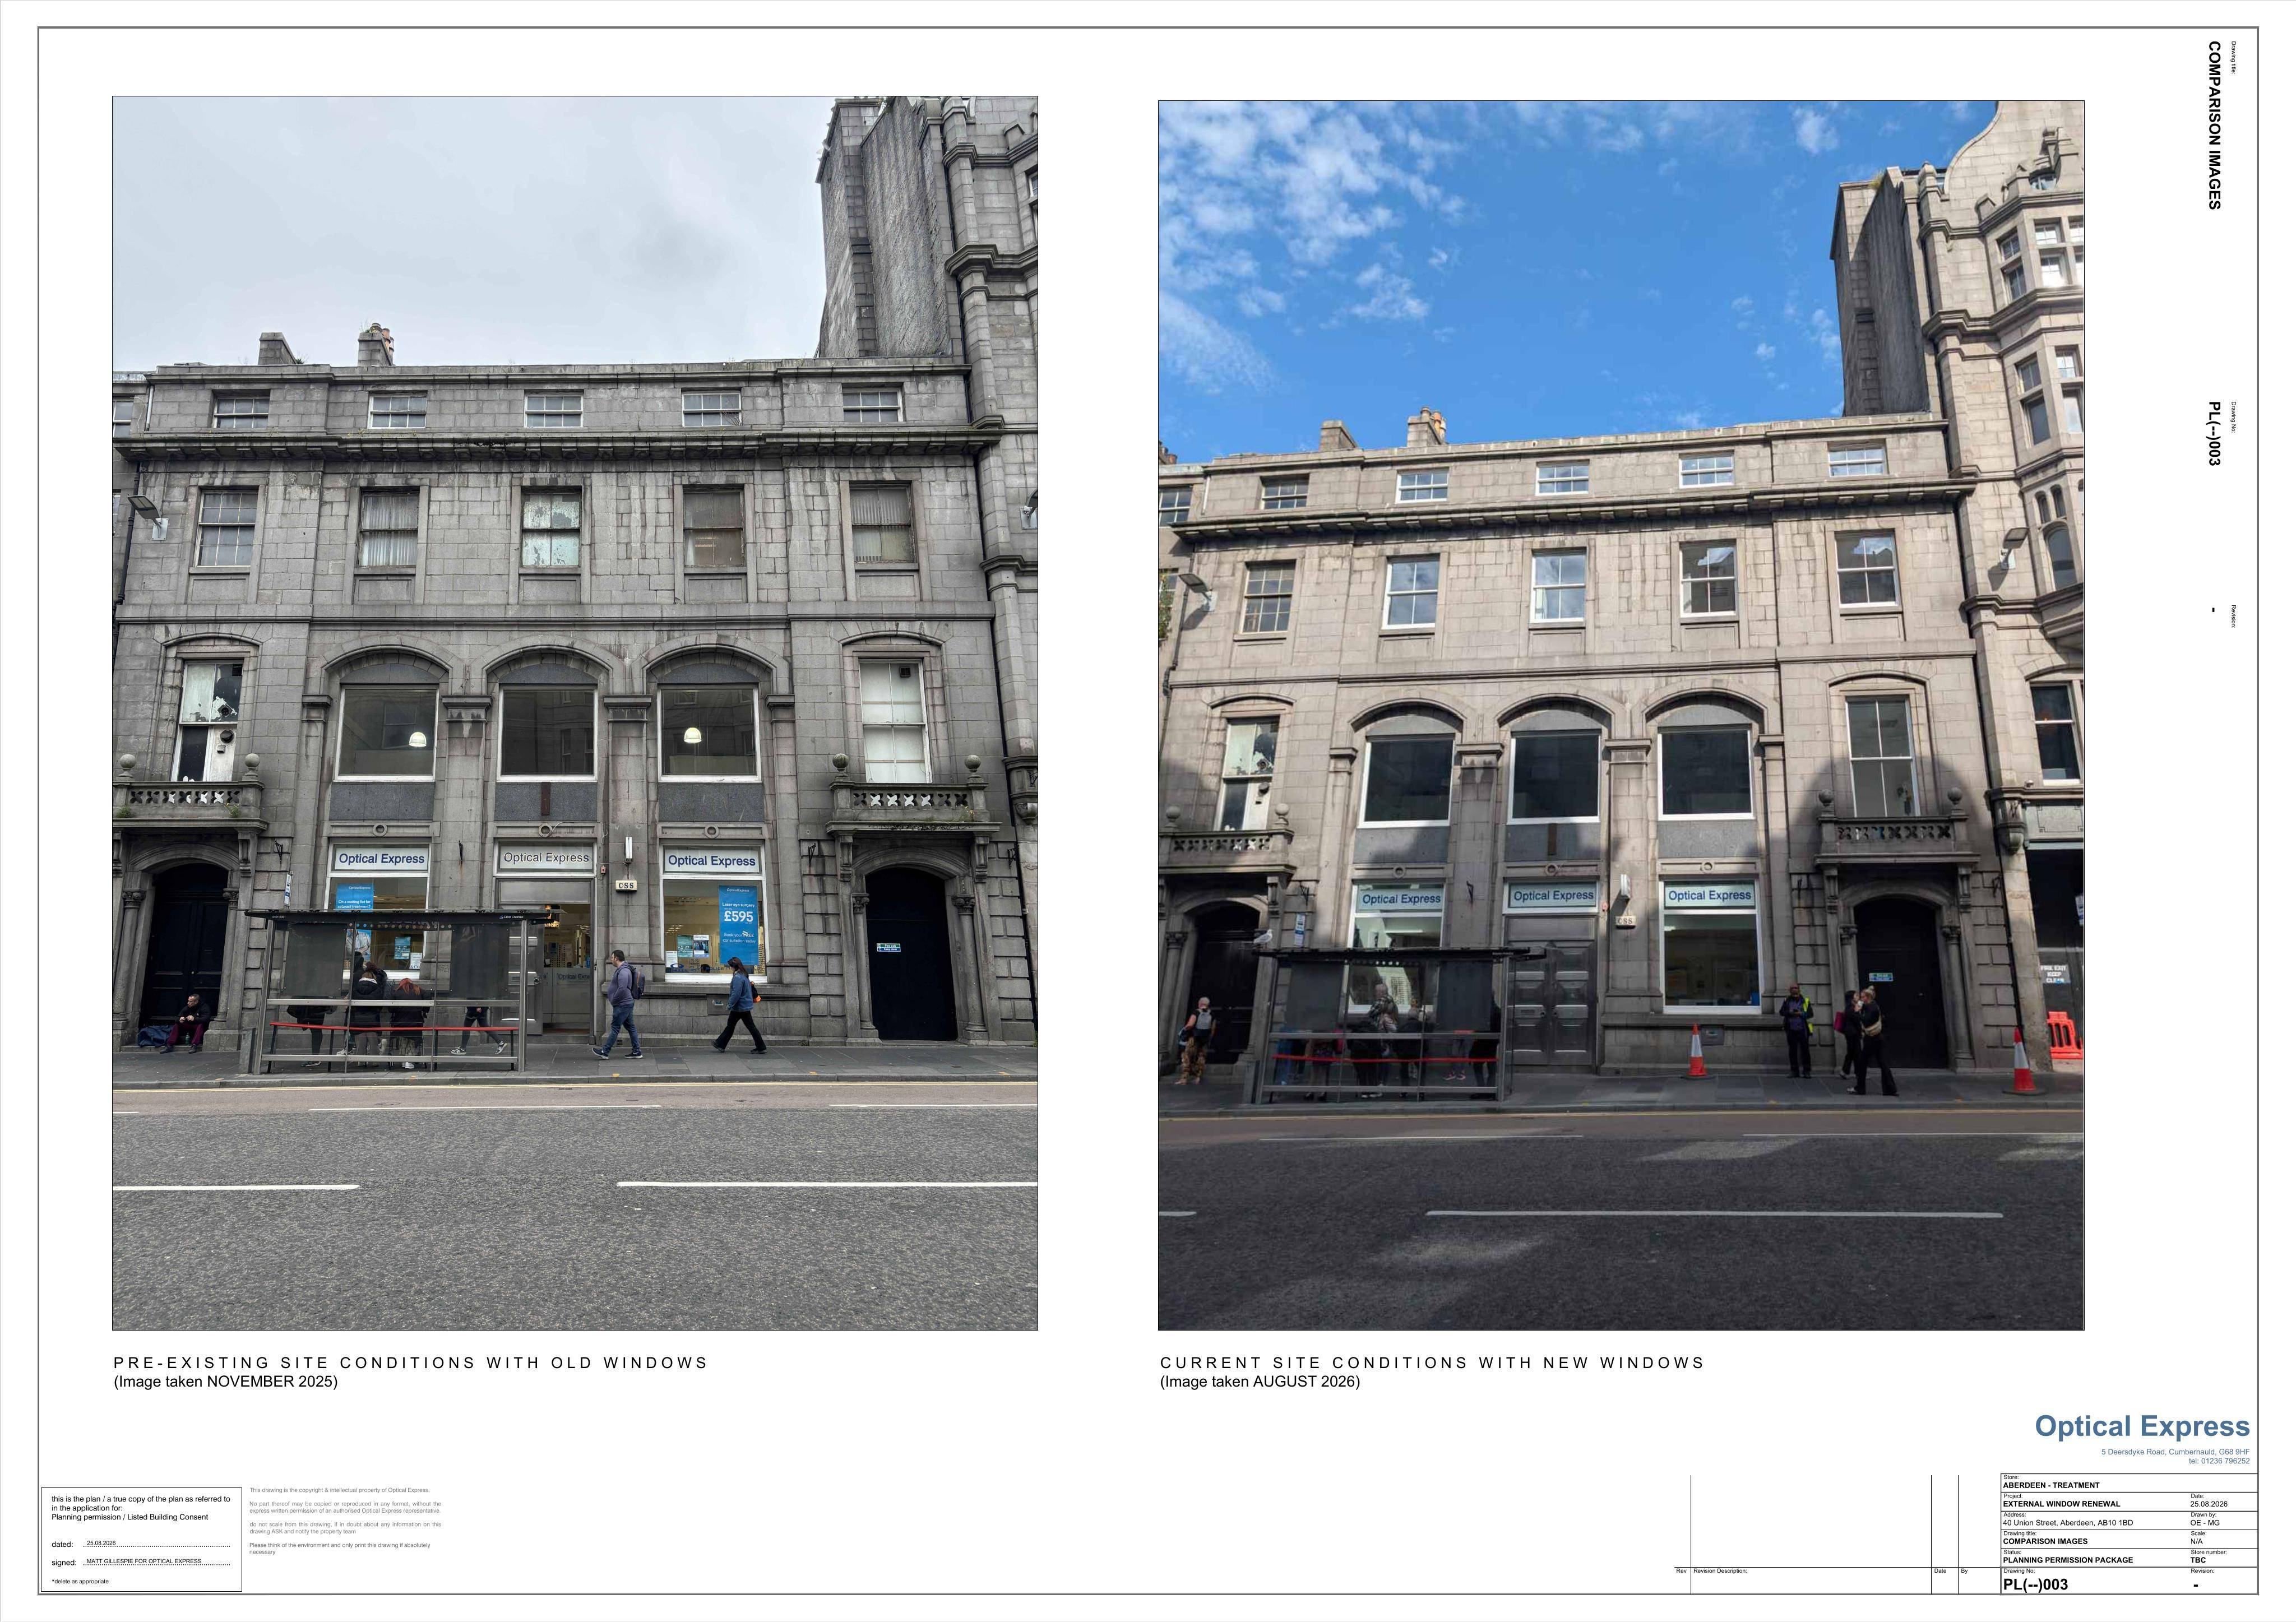Click the large blue Optical Express logo

[x=2142, y=1426]
